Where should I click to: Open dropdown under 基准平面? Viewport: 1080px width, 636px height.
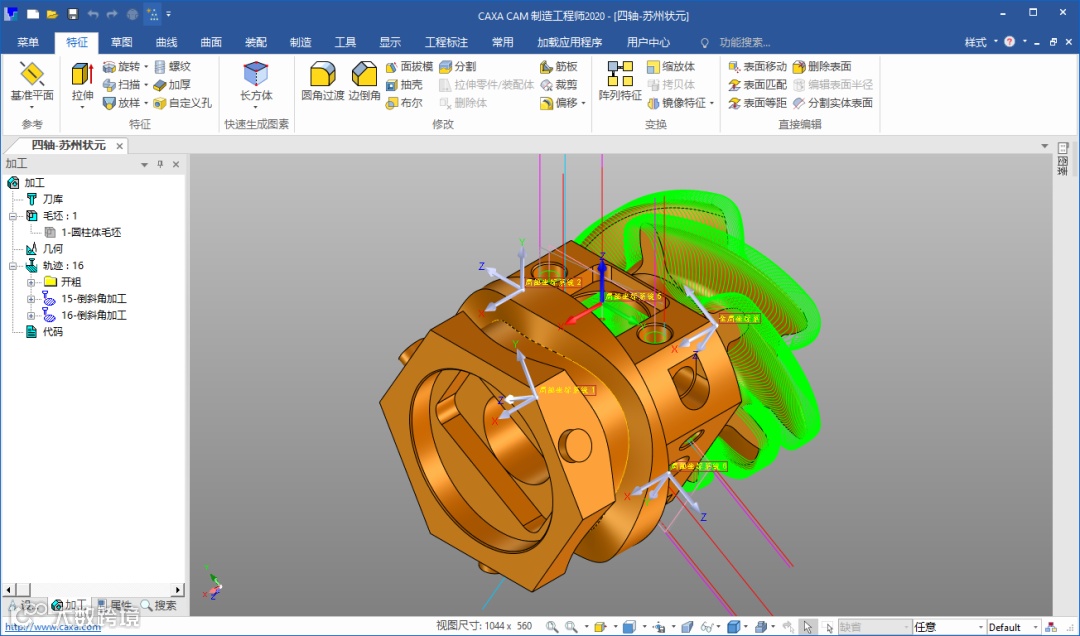coord(32,107)
